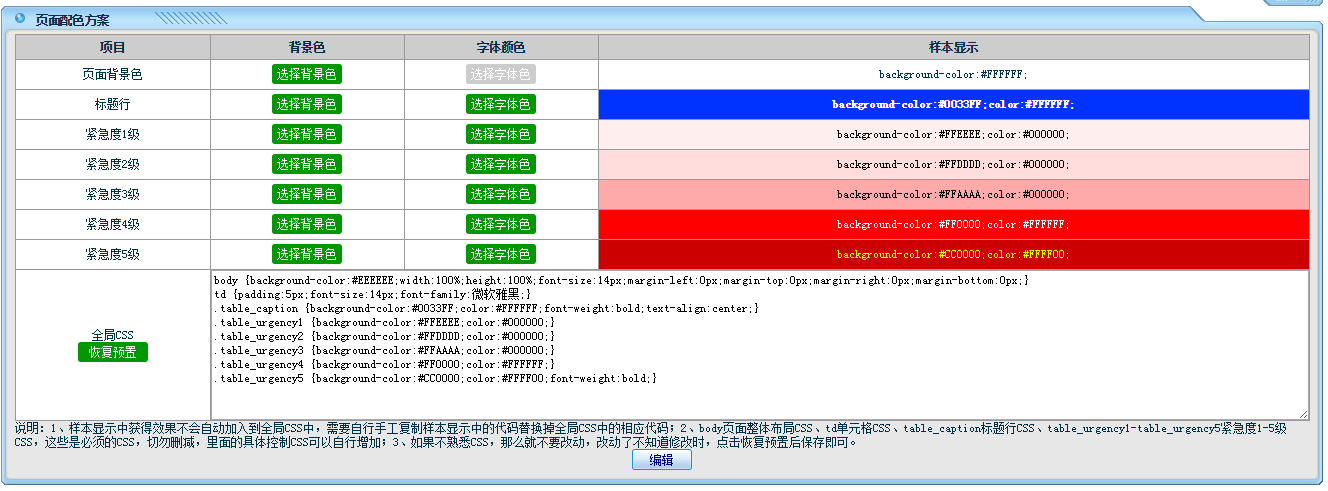Choose background color for 紧急度3级
The width and height of the screenshot is (1328, 491).
307,194
